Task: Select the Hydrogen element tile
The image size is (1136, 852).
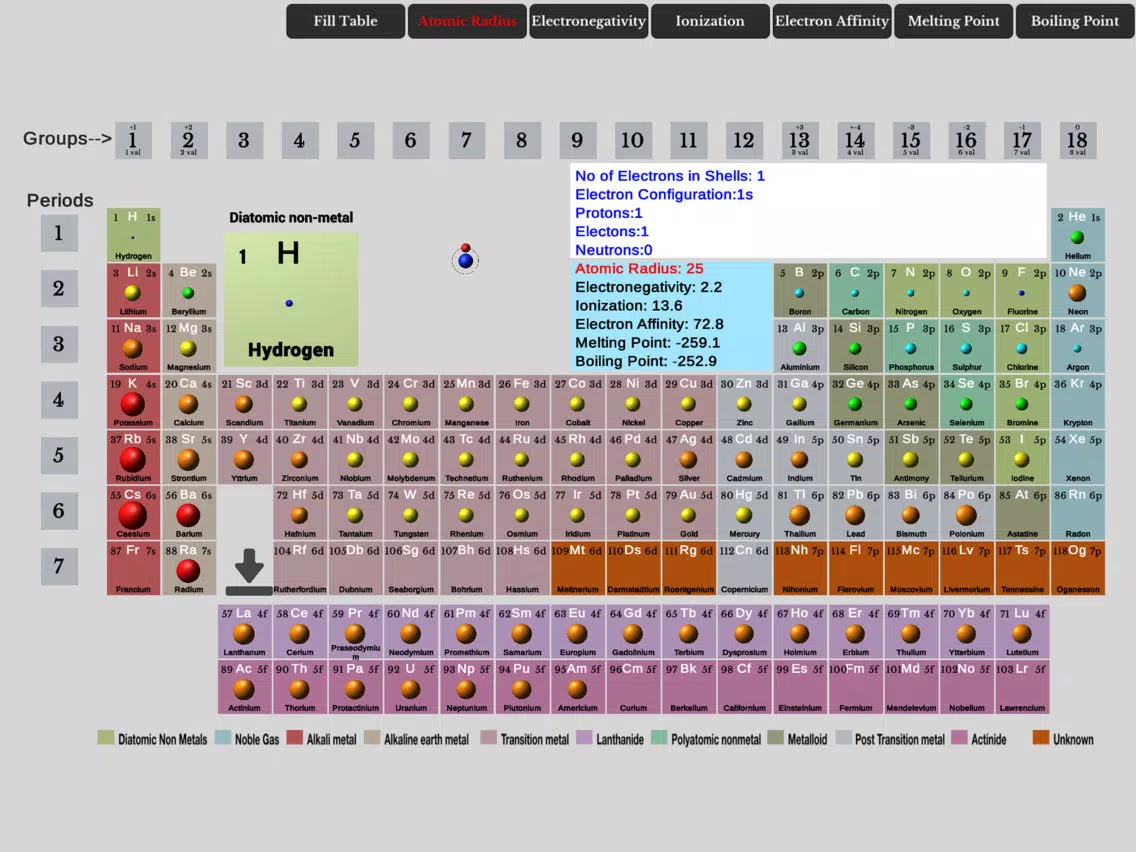Action: 133,235
